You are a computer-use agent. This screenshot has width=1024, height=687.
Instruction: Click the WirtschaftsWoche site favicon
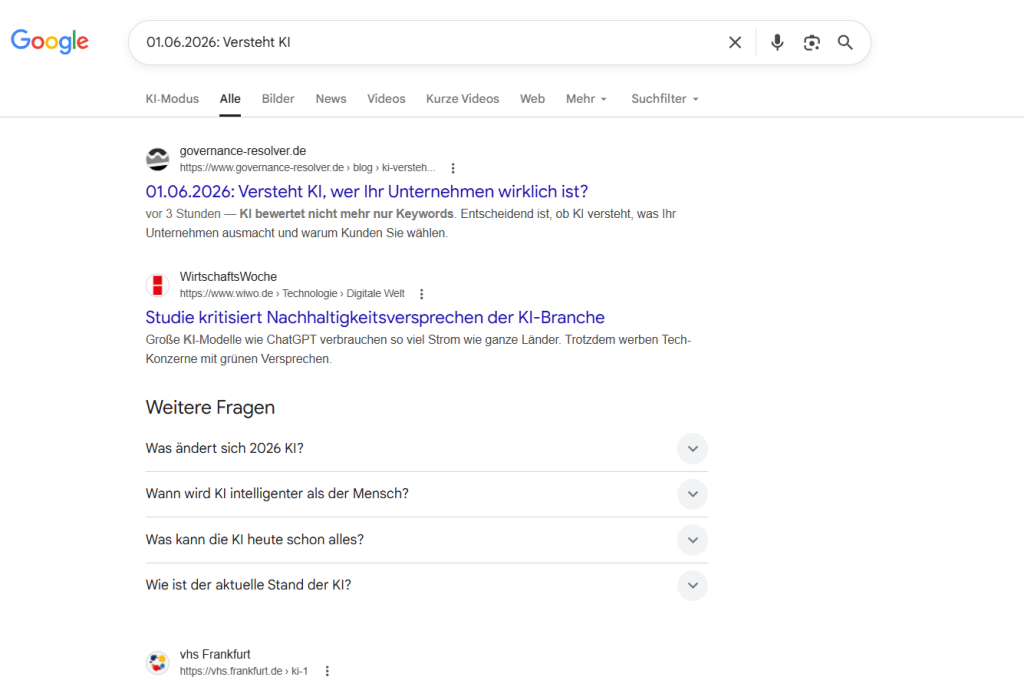[x=157, y=285]
